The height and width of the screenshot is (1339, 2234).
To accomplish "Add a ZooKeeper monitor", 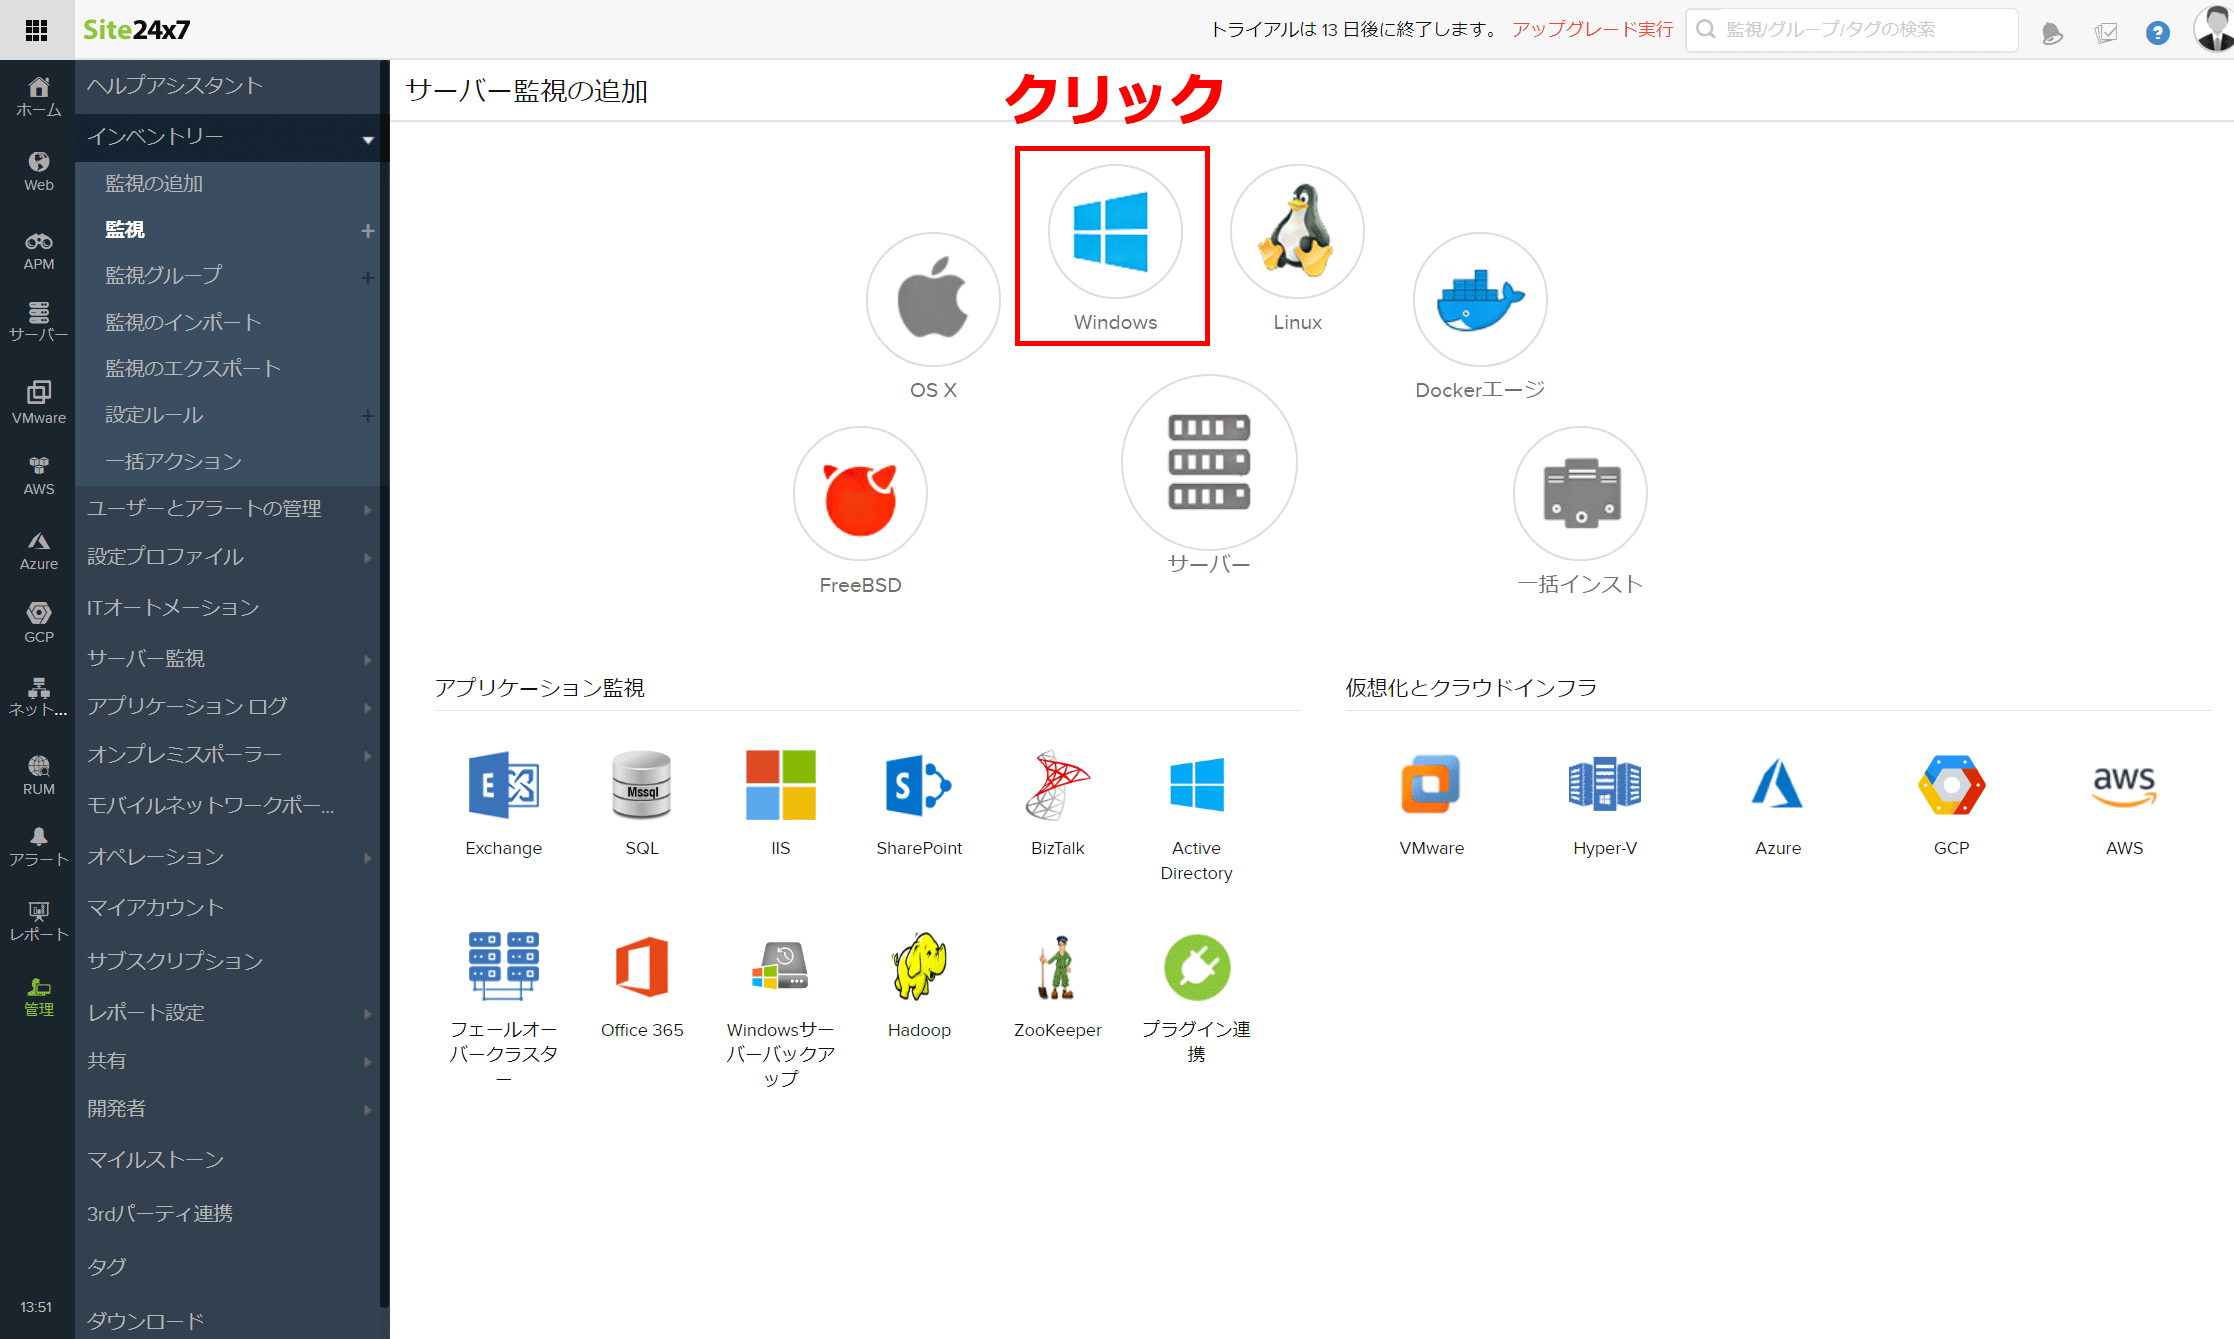I will pyautogui.click(x=1058, y=967).
